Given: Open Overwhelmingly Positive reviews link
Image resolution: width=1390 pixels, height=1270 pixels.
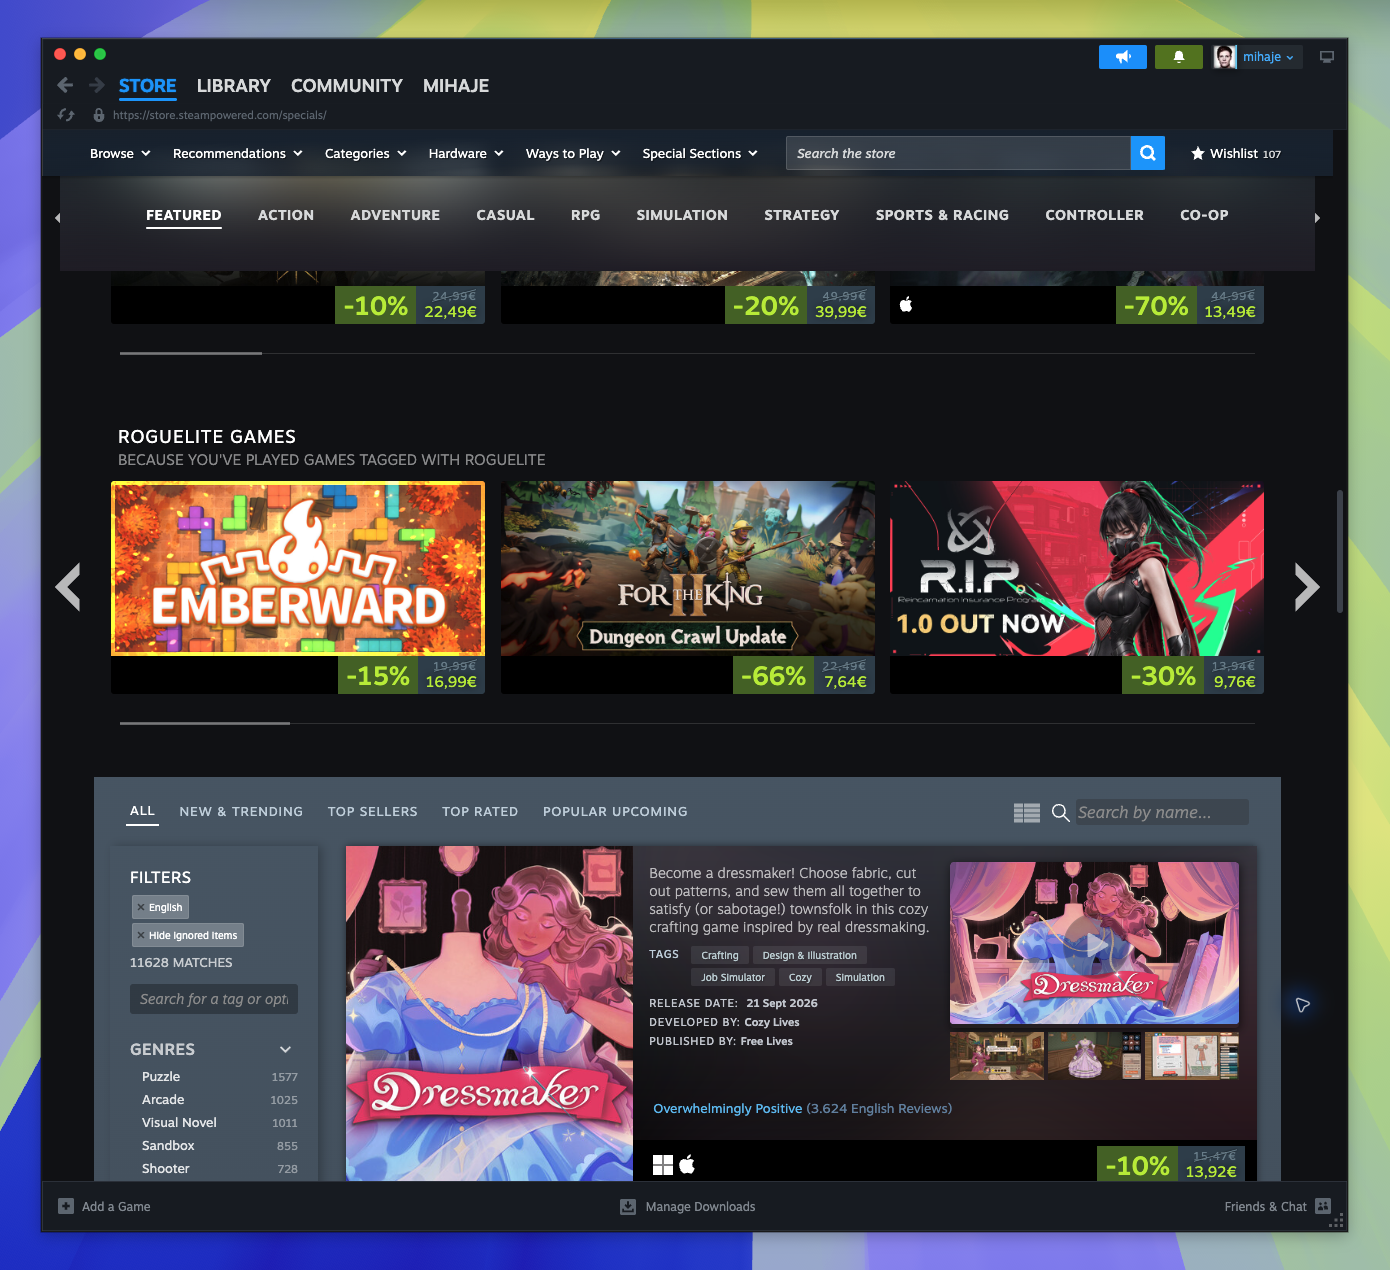Looking at the screenshot, I should [x=728, y=1108].
